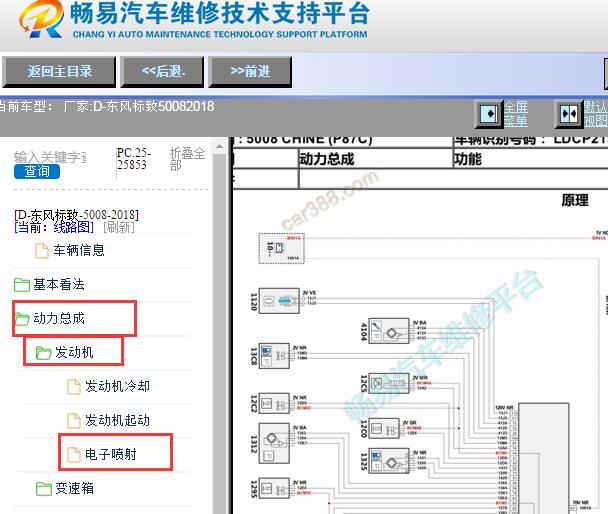Click component 12C5 in the wiring diagram
The width and height of the screenshot is (608, 514).
[389, 383]
